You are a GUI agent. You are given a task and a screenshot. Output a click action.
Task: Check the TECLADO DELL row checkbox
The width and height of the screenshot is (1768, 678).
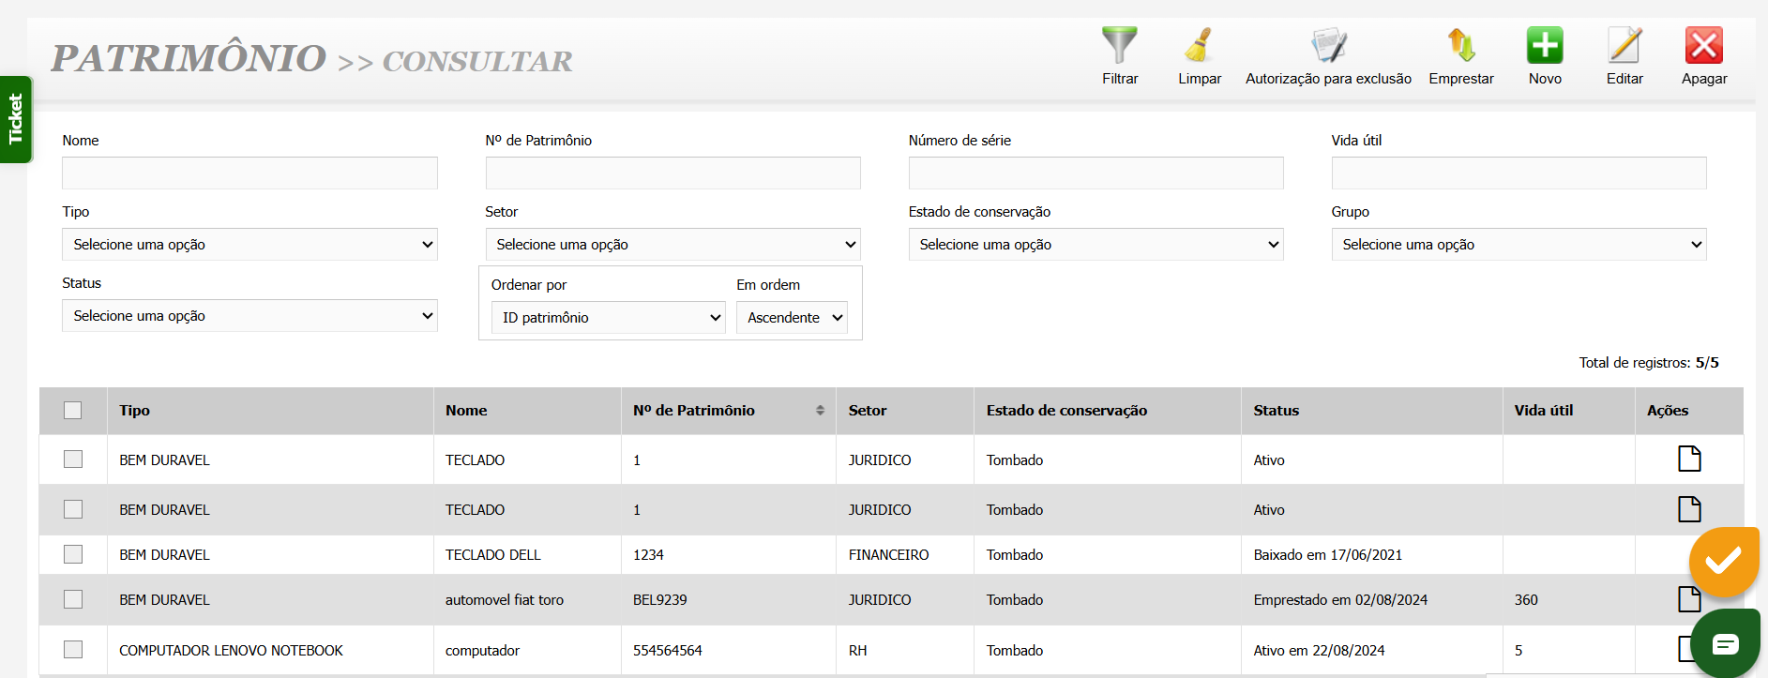click(x=73, y=554)
